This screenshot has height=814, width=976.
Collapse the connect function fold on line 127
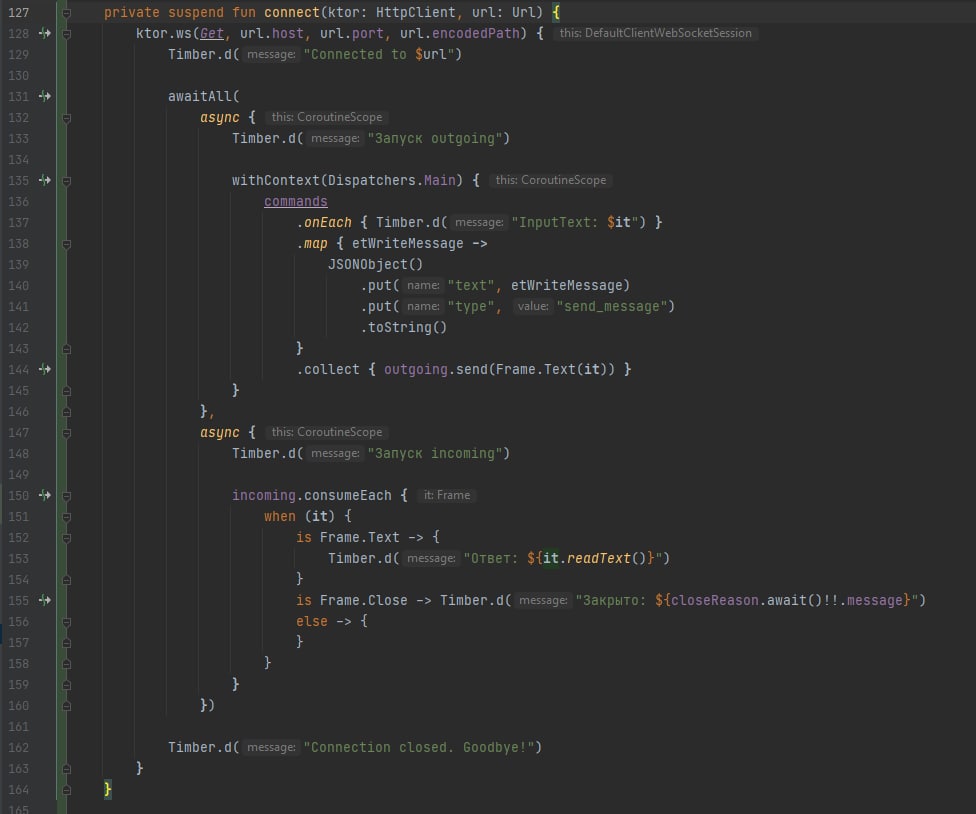(67, 12)
